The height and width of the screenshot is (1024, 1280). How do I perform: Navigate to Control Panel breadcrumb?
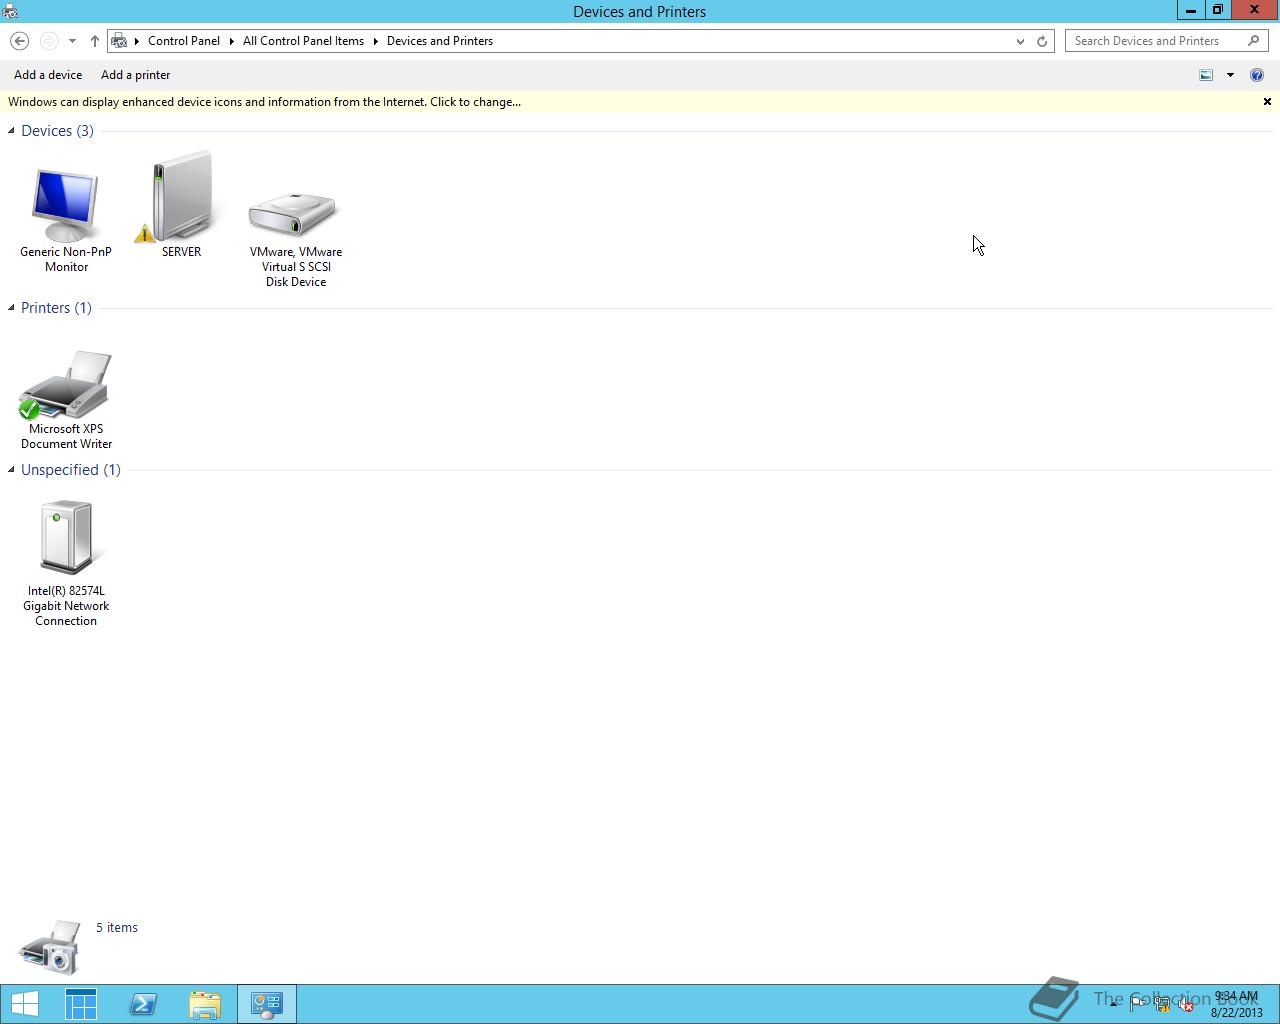(184, 41)
